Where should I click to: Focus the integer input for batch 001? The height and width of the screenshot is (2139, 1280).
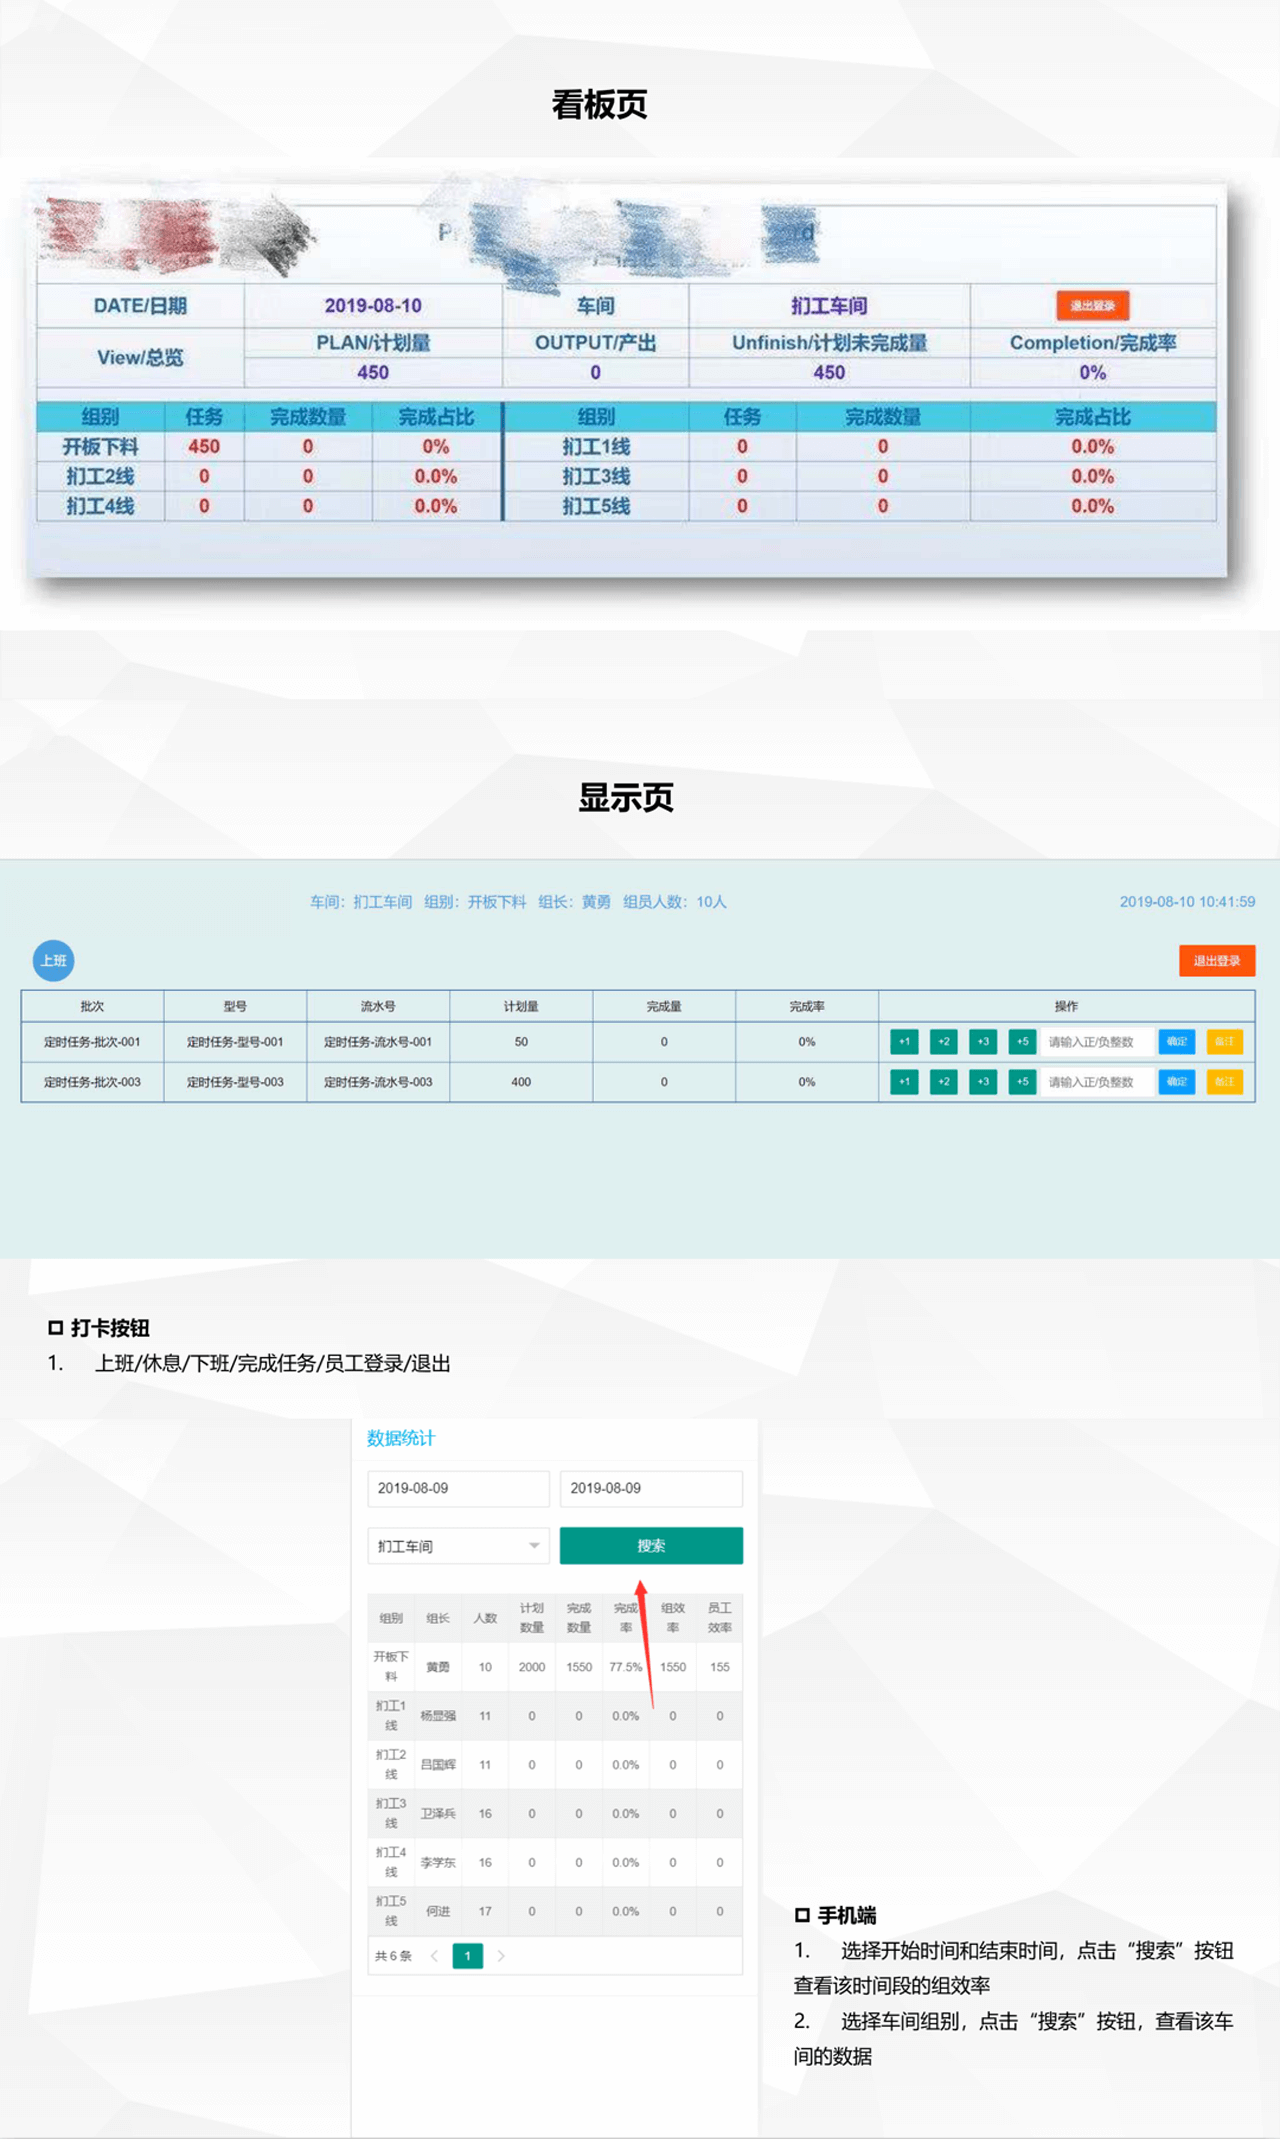pos(1096,1041)
